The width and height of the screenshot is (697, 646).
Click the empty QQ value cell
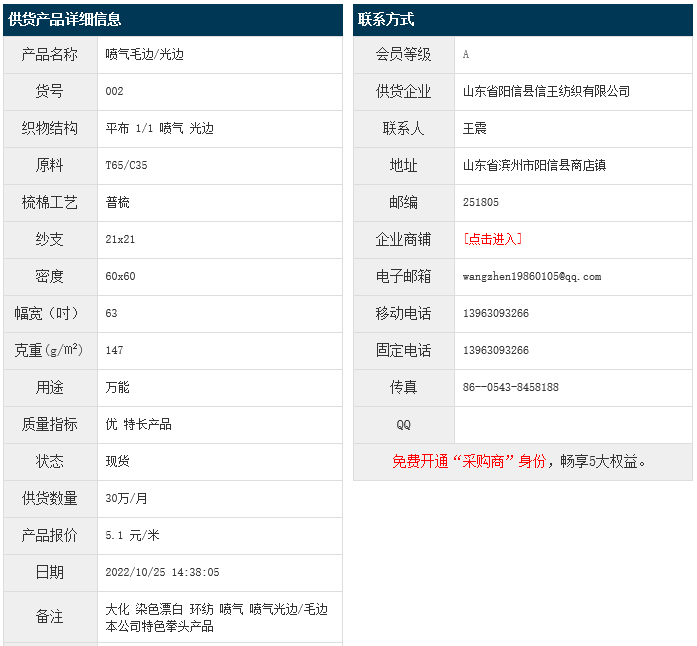pos(573,424)
